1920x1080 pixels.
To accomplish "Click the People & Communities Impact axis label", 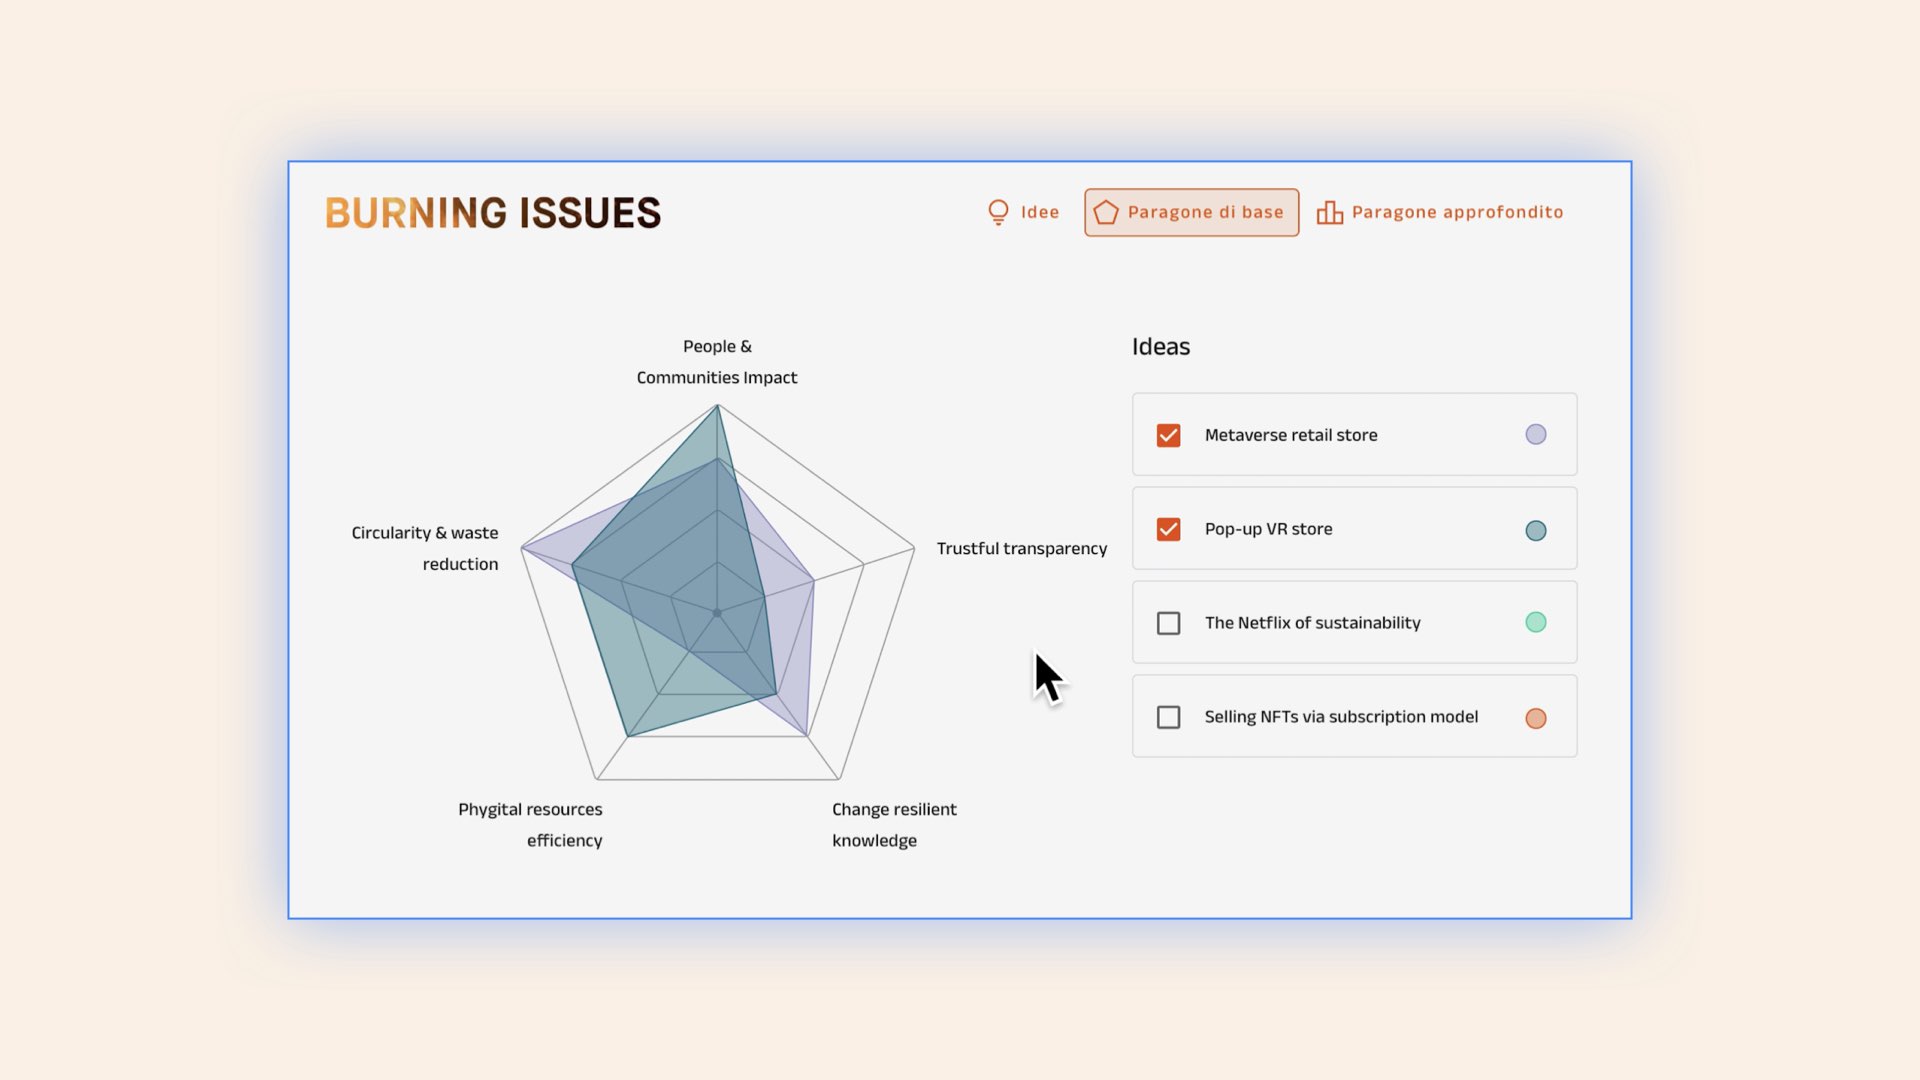I will (717, 362).
